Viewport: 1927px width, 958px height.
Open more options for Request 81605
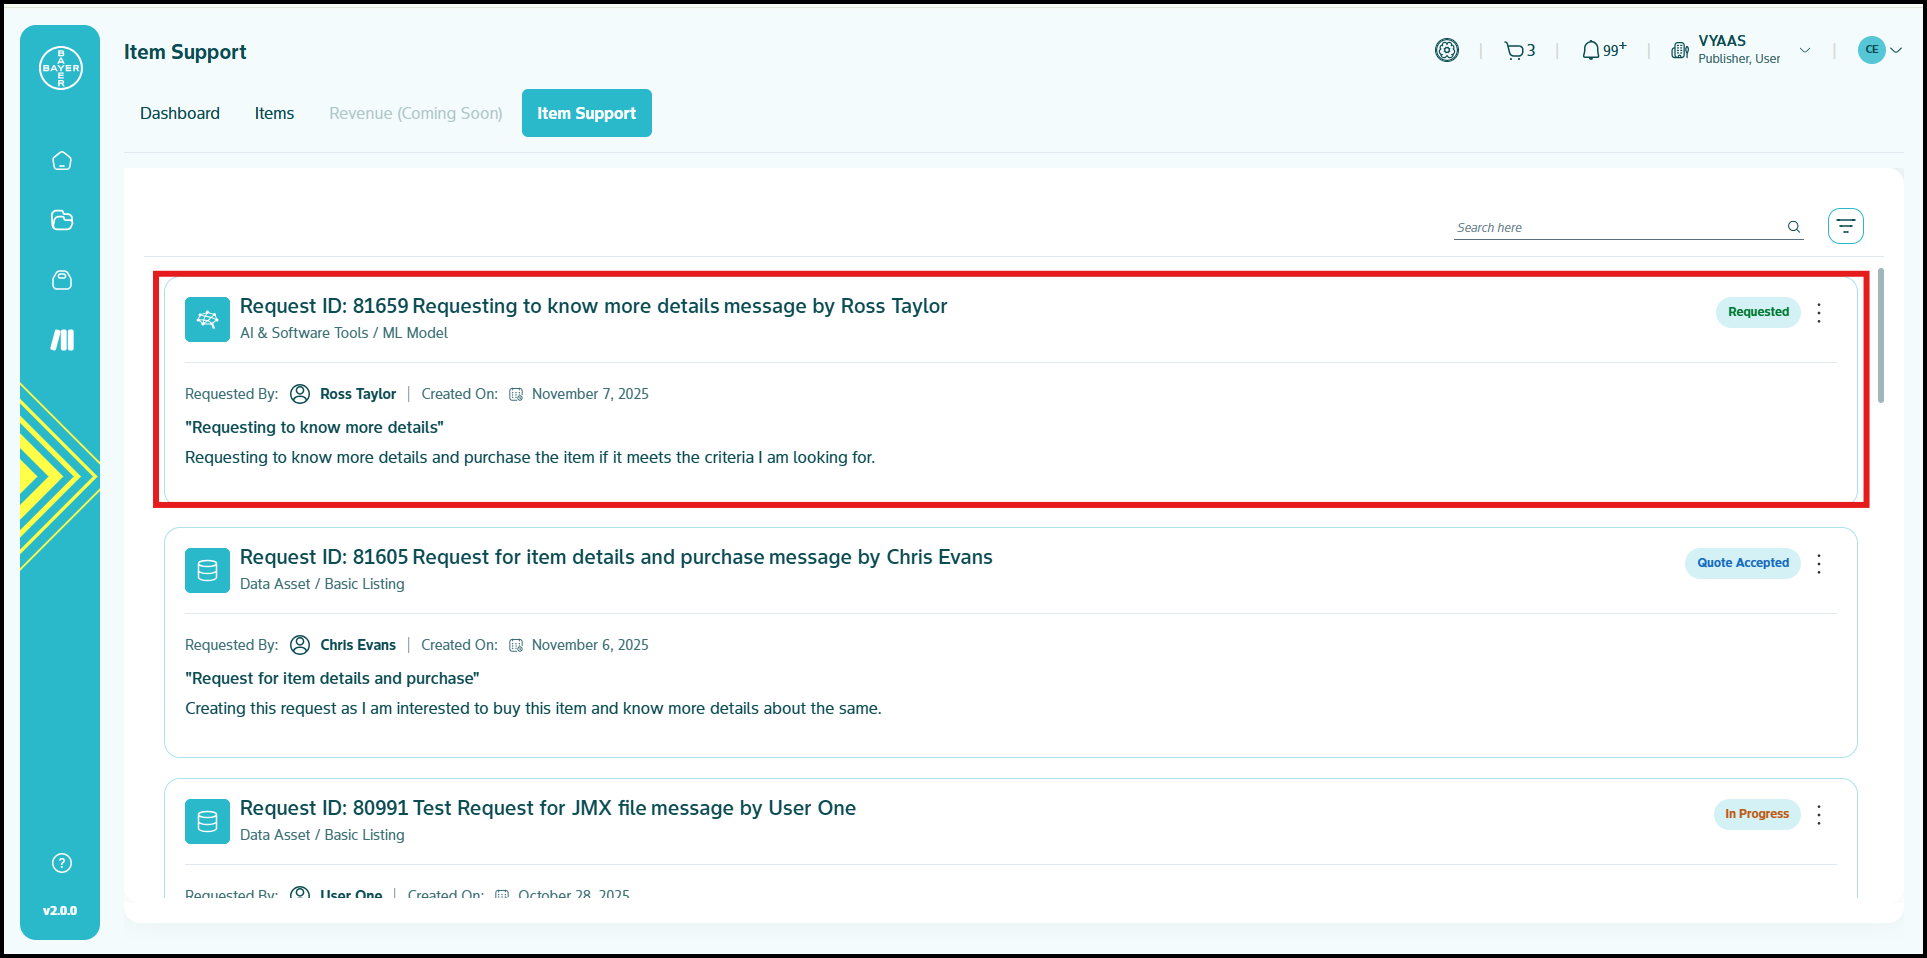click(x=1819, y=564)
